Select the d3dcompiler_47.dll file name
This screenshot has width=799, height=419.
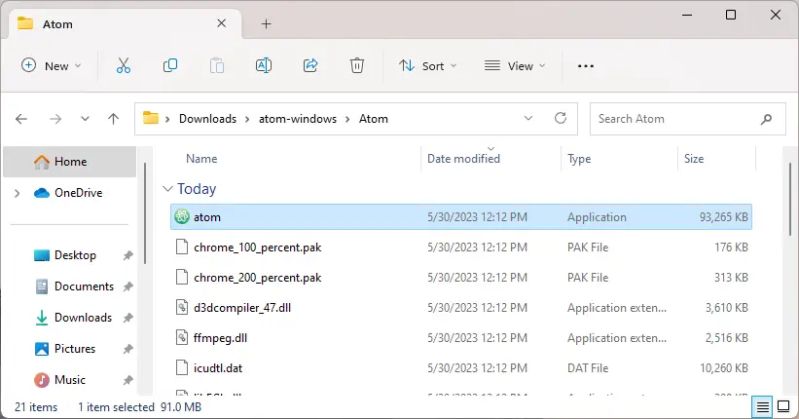coord(242,307)
